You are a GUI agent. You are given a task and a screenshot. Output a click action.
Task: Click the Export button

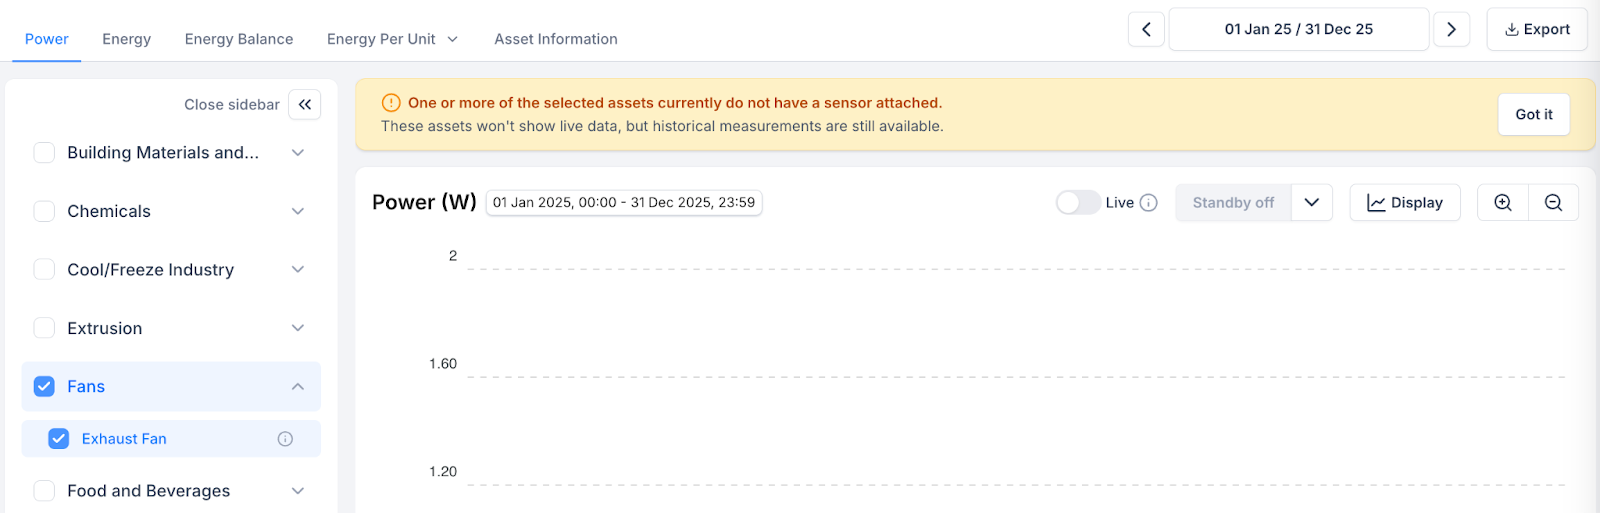tap(1537, 29)
